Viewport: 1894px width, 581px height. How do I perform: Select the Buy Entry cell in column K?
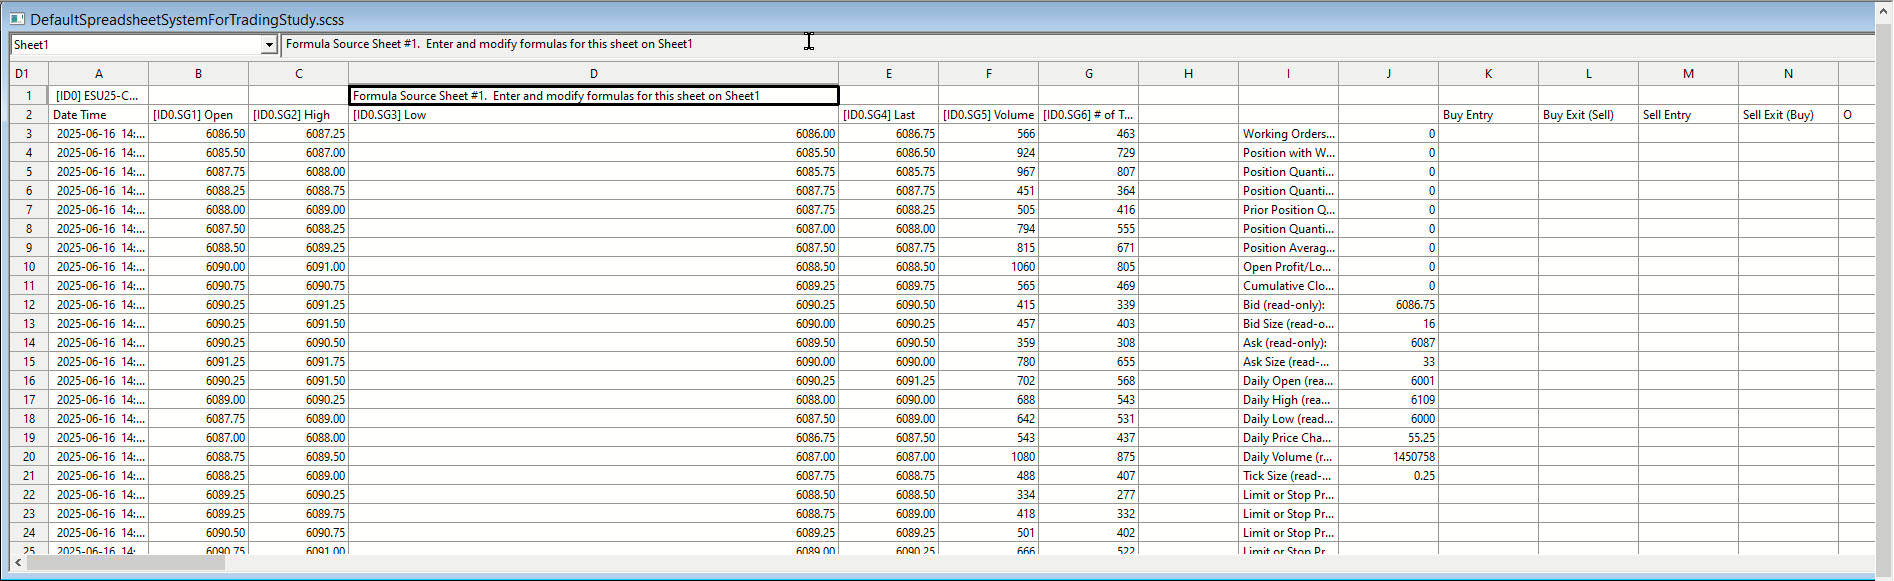click(x=1488, y=115)
